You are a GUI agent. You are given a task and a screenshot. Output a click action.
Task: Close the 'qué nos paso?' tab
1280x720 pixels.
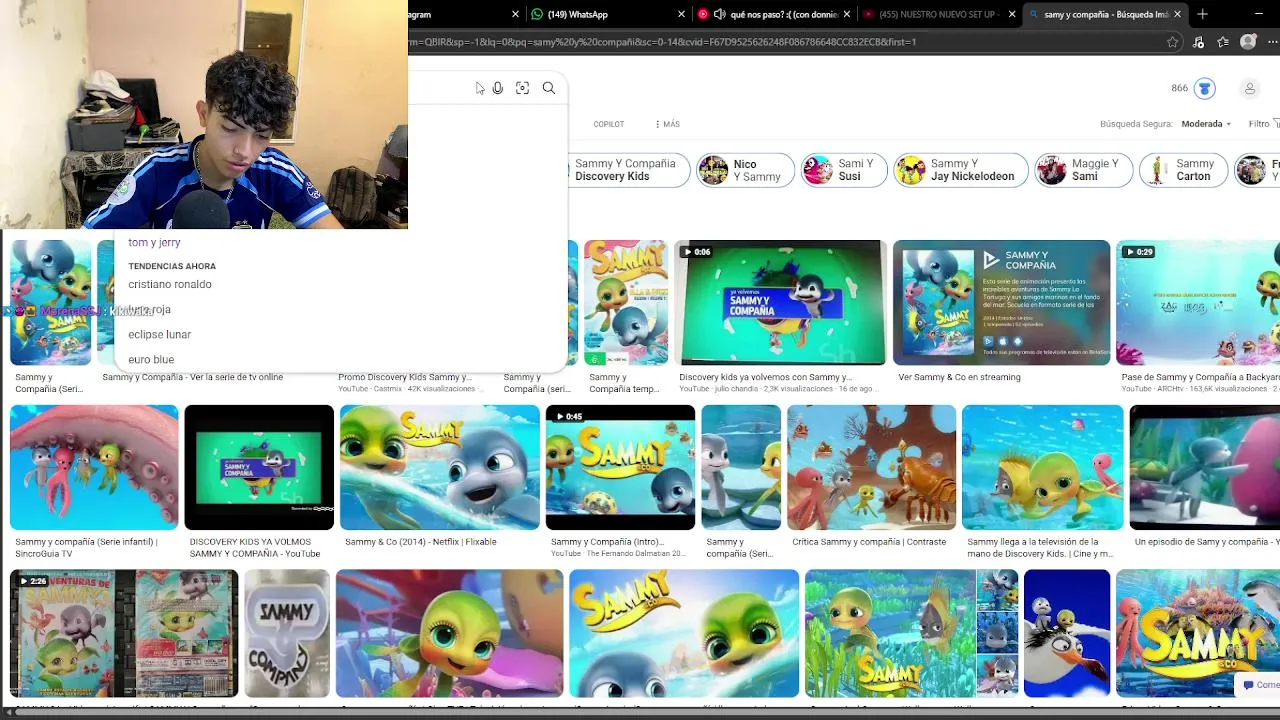coord(848,14)
